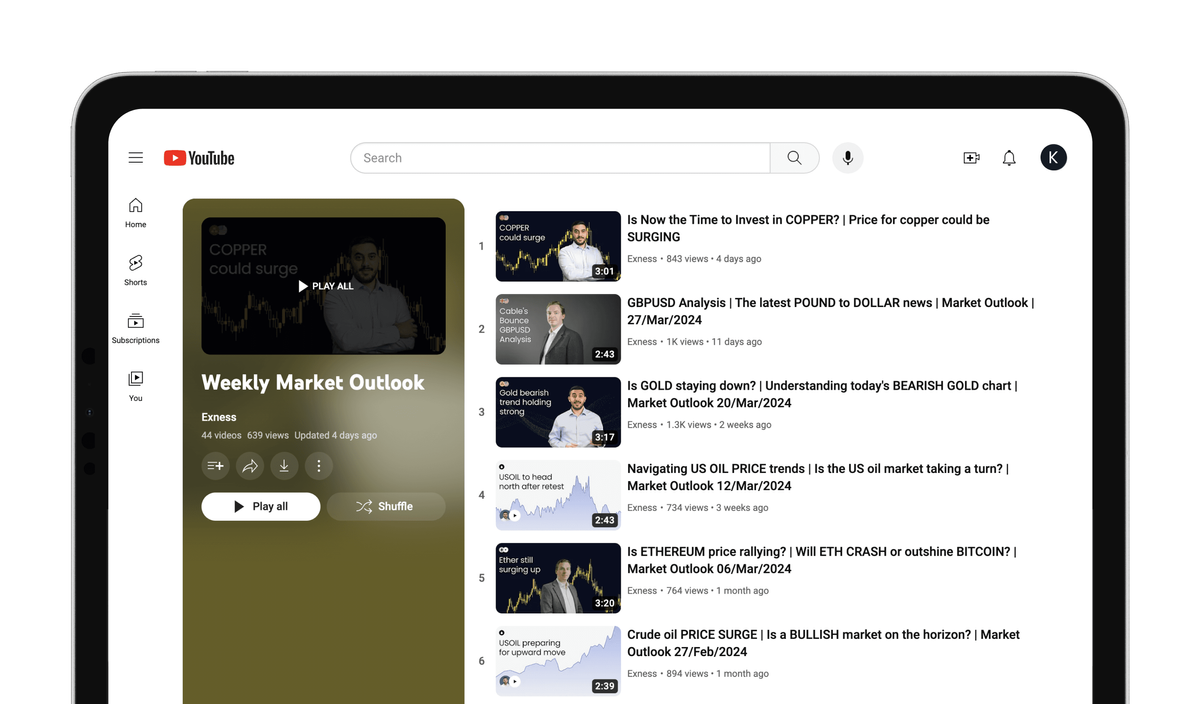Open Crude oil PRICE SURGE title
Image resolution: width=1200 pixels, height=704 pixels.
823,643
